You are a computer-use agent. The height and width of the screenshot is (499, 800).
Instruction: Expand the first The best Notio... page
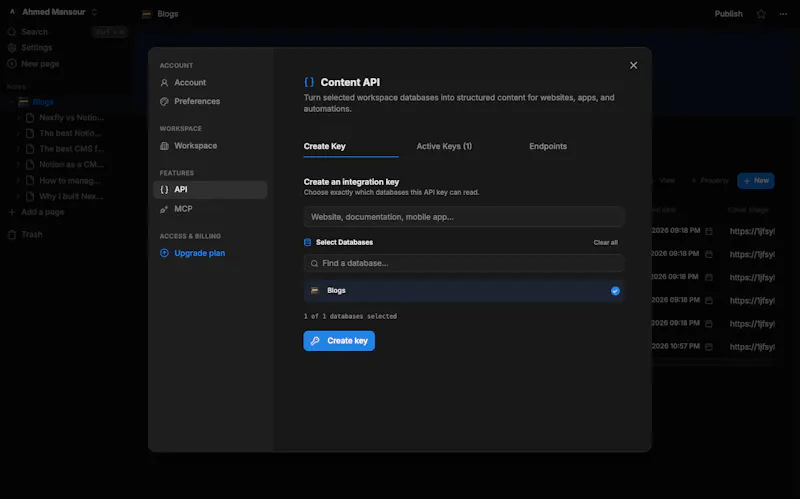pos(18,133)
